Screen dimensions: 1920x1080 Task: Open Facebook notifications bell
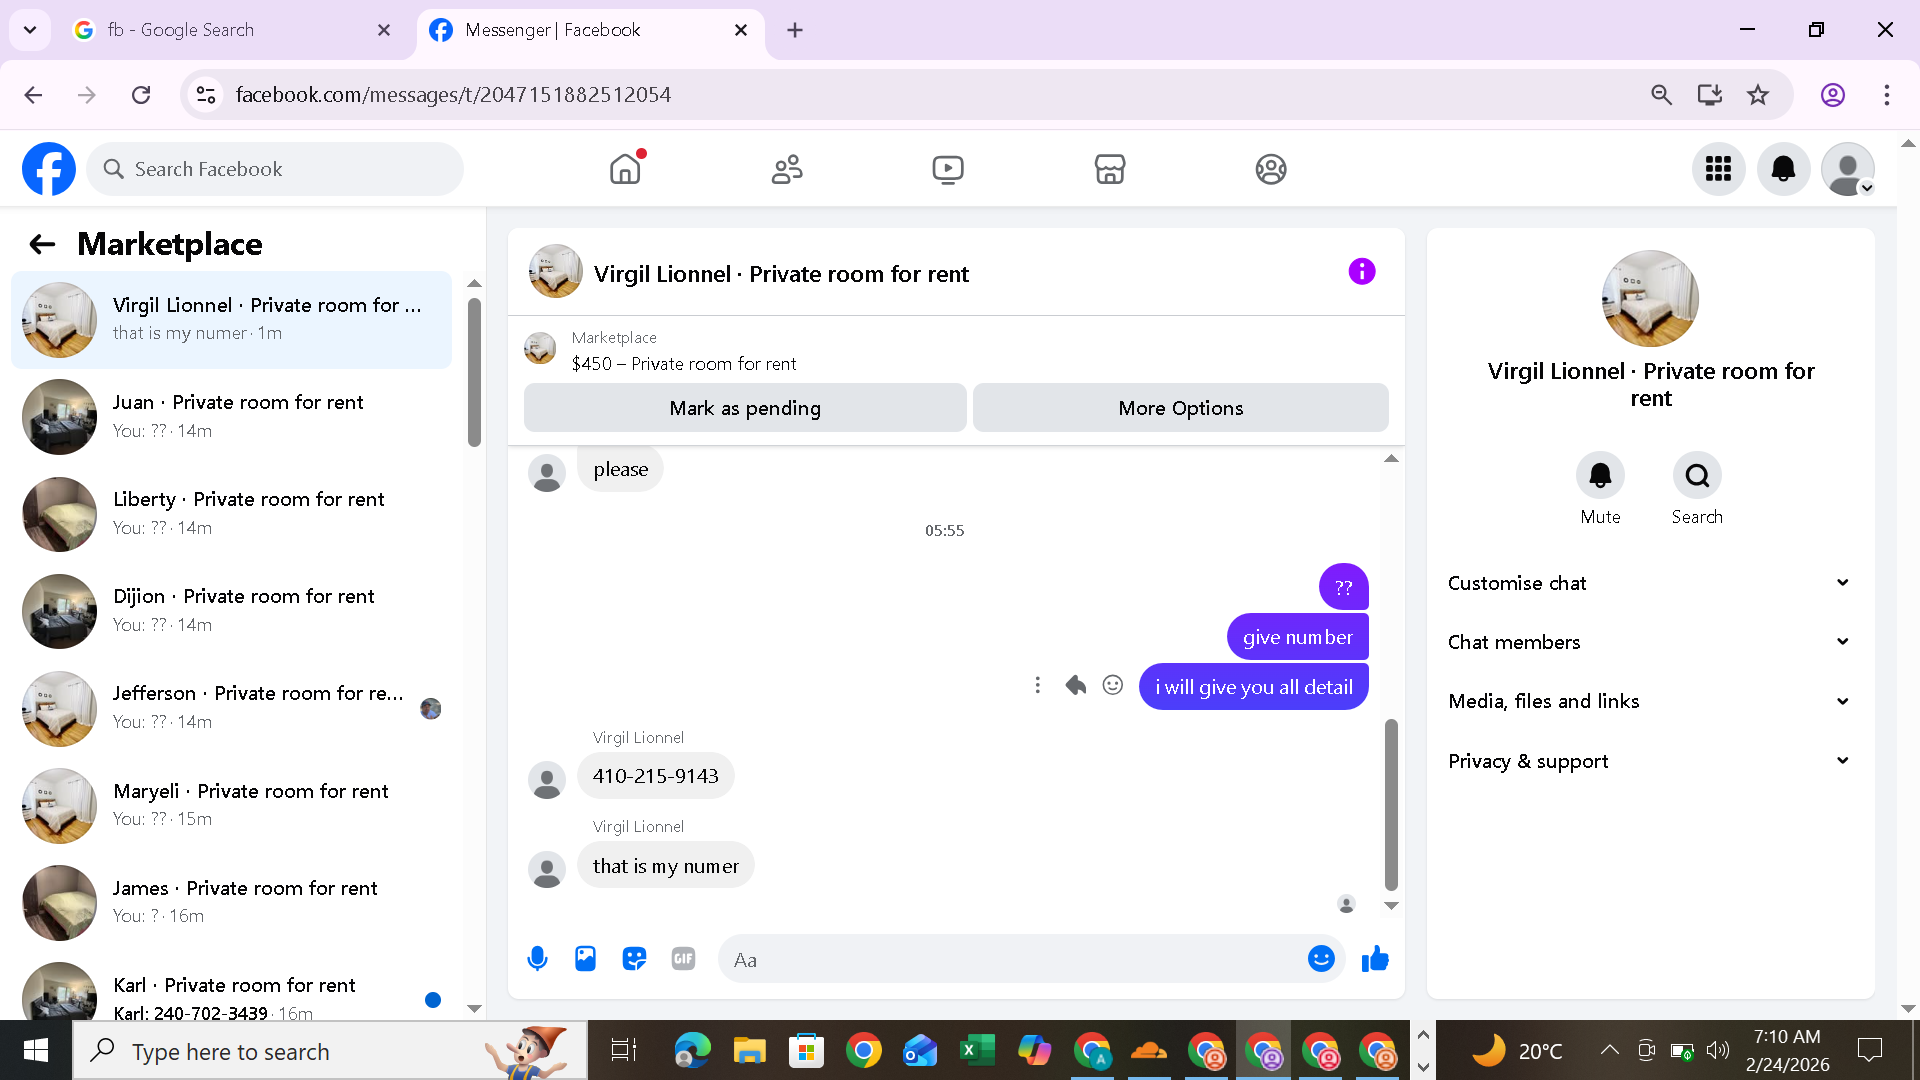(1783, 169)
